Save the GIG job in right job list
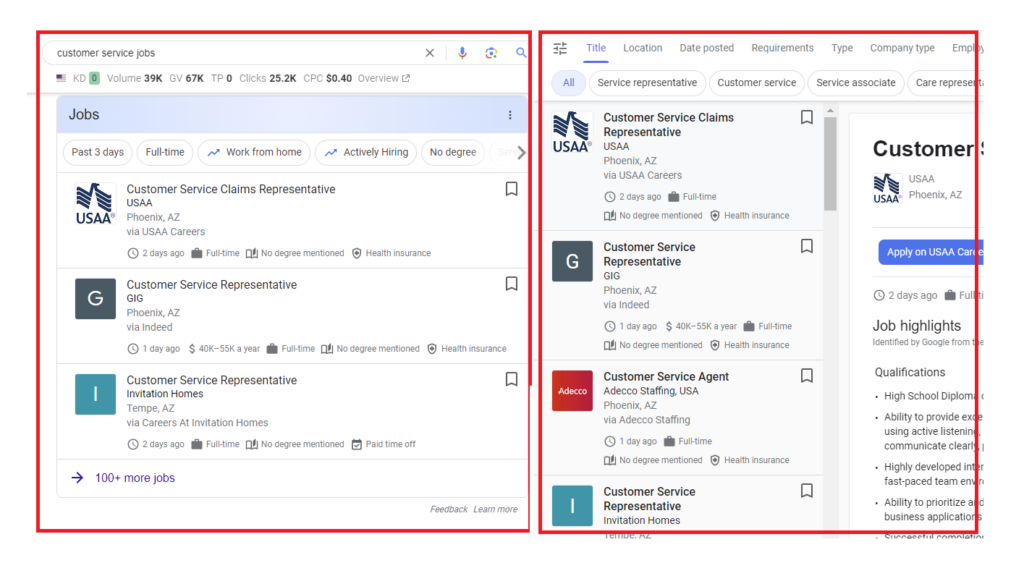This screenshot has width=1024, height=563. 807,246
